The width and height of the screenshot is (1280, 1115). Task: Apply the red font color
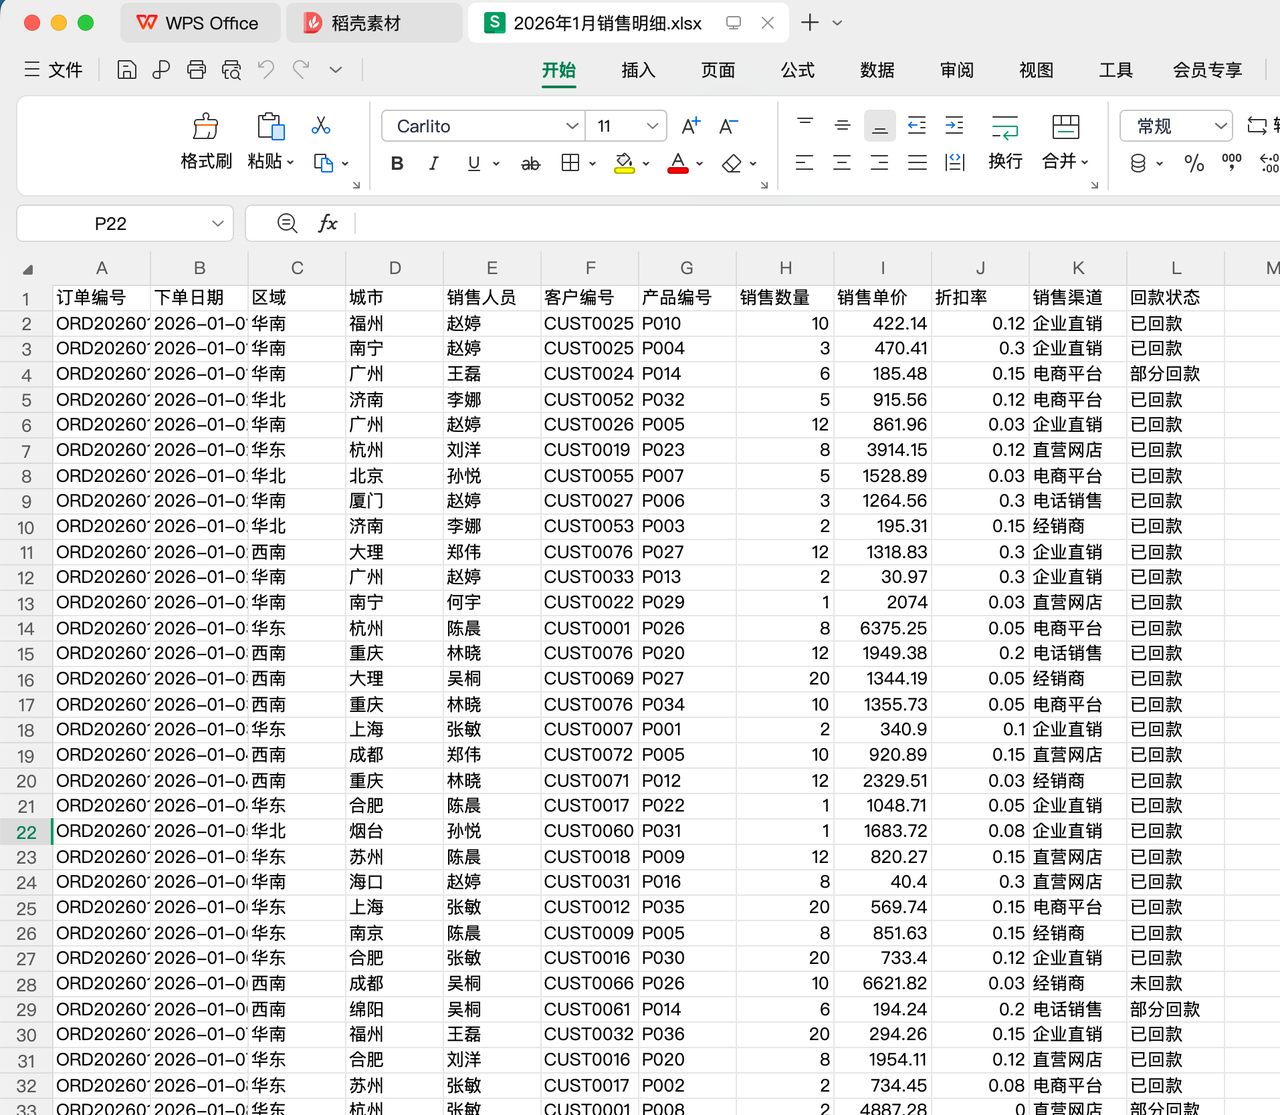(x=678, y=163)
